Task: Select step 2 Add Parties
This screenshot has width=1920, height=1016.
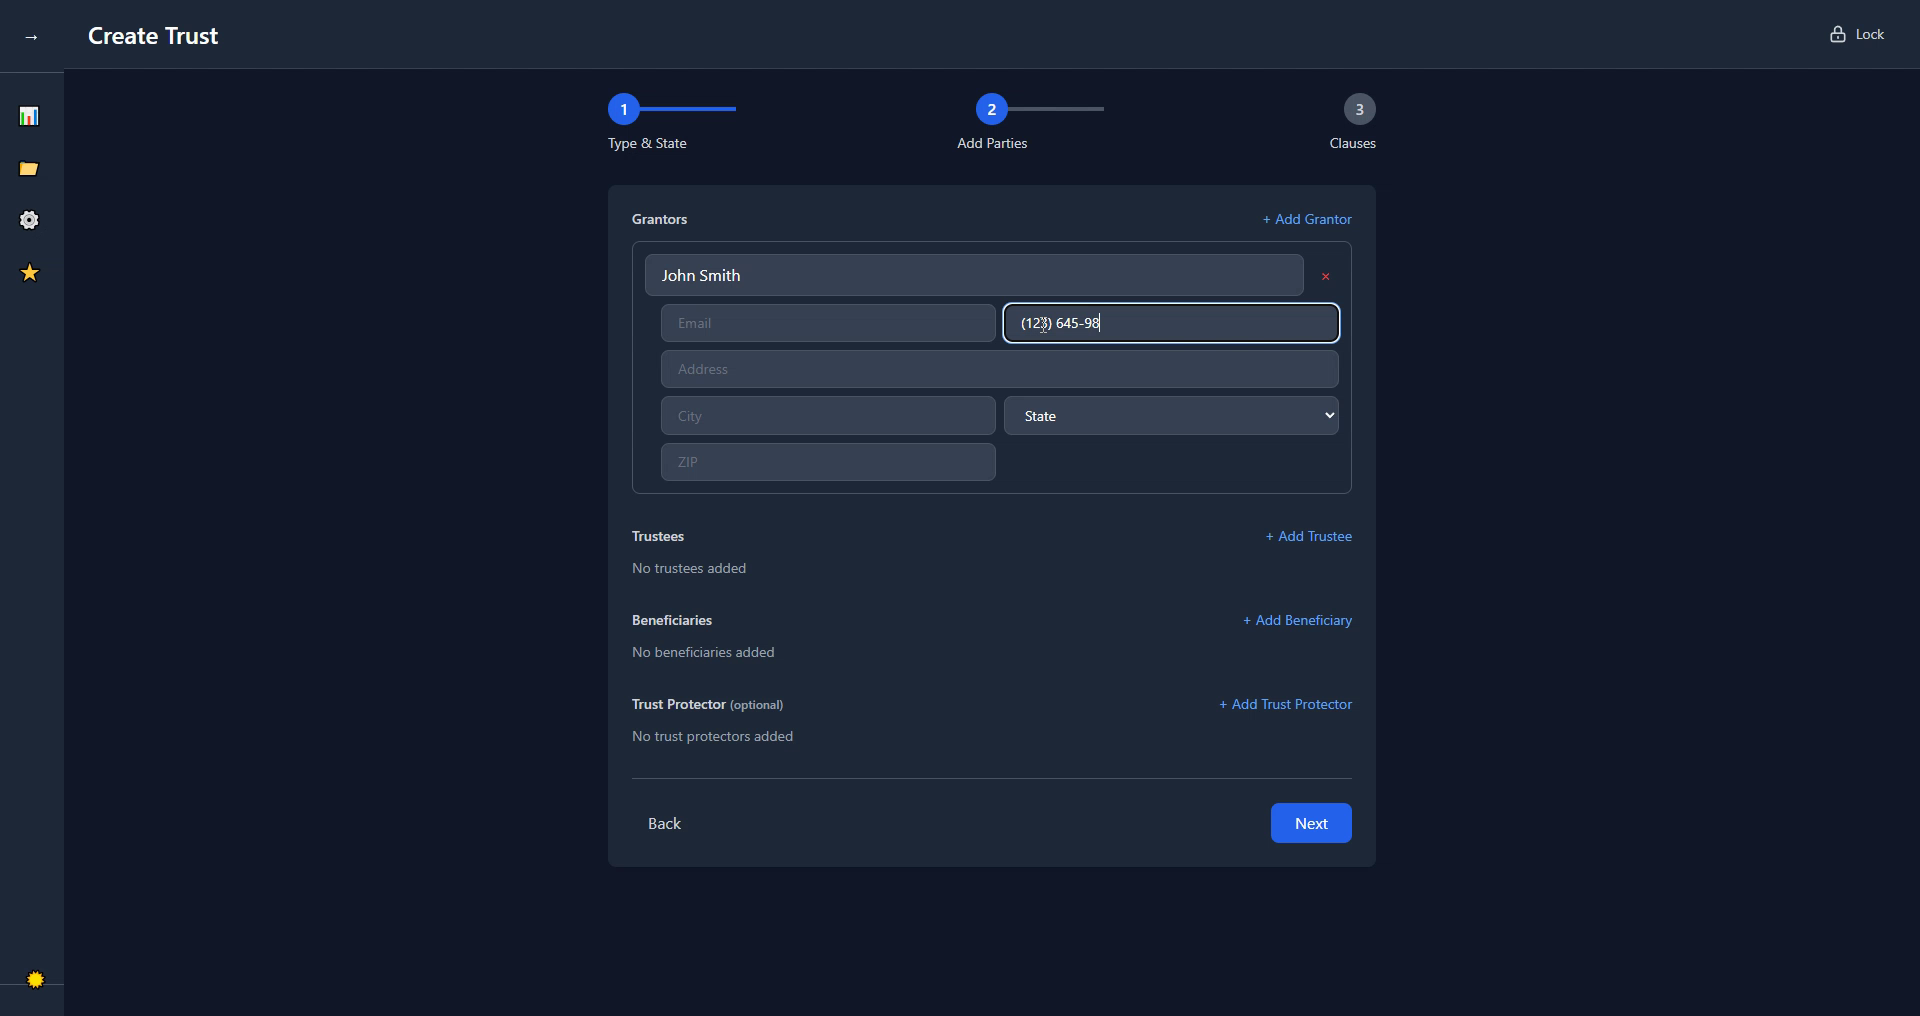Action: (x=992, y=109)
